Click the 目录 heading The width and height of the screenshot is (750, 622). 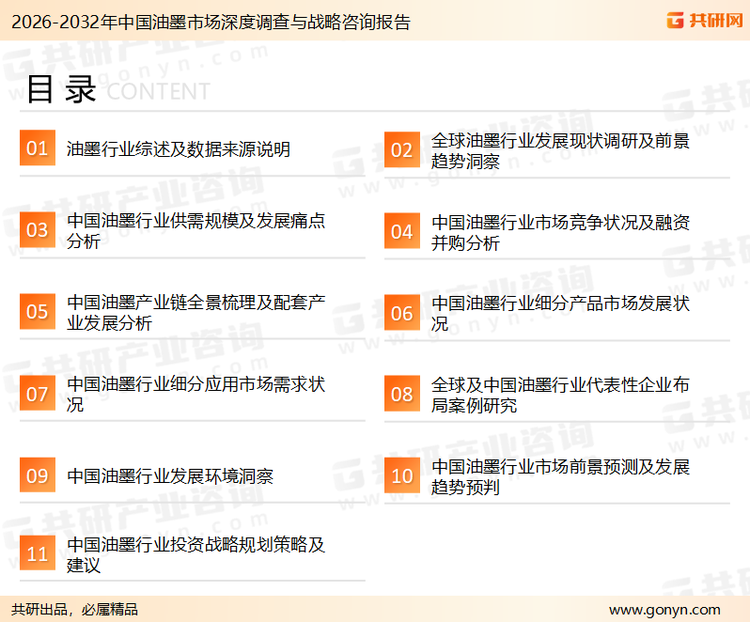(x=61, y=89)
